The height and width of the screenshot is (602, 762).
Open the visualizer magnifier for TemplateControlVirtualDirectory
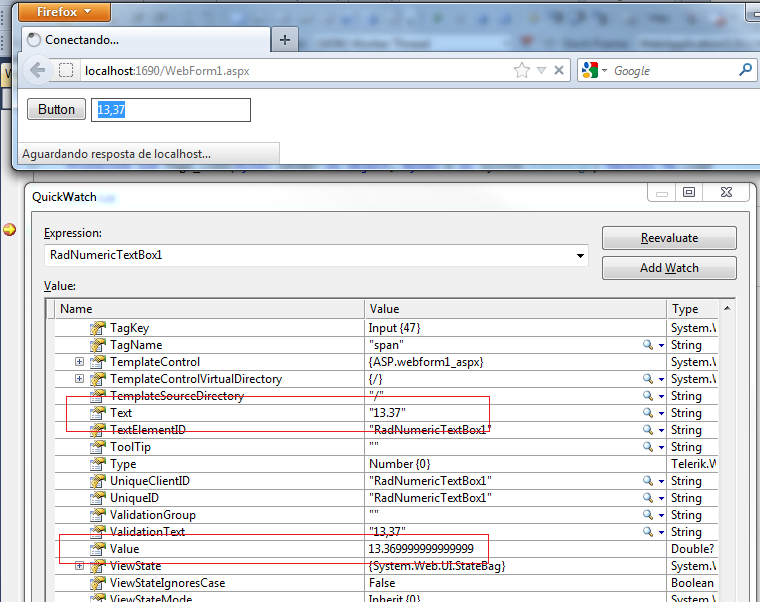648,379
